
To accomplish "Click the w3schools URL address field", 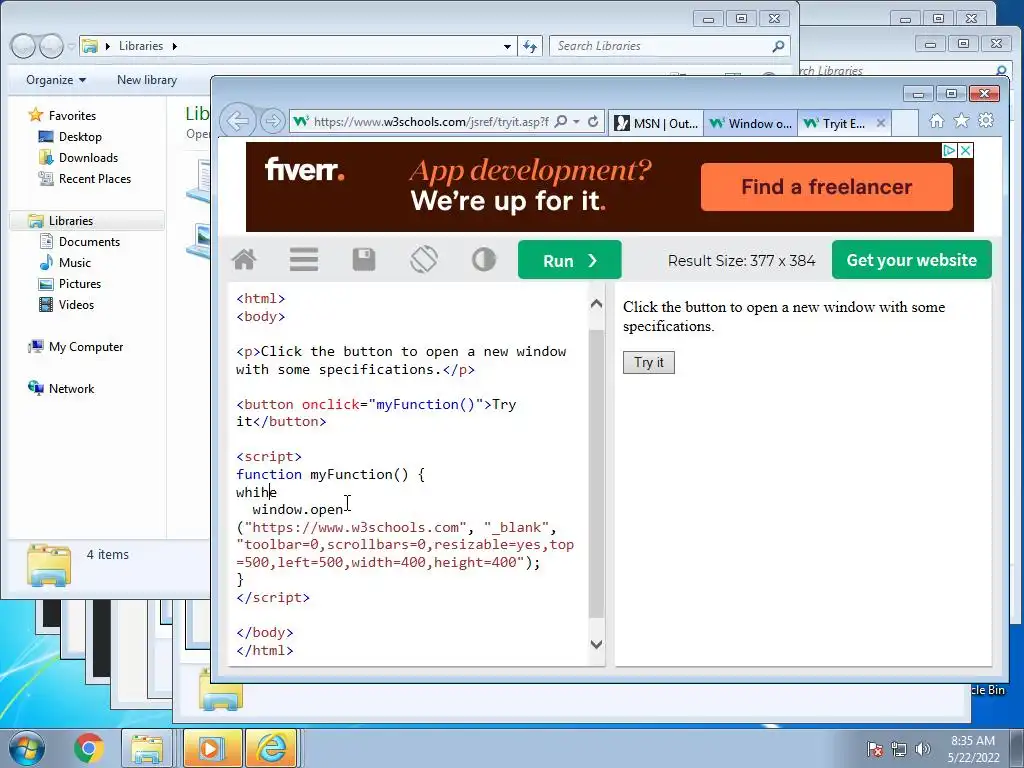I will (431, 122).
